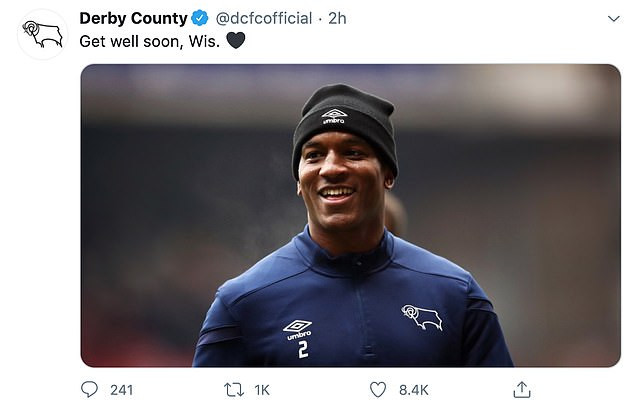Open the player photo attached to tweet
This screenshot has height=409, width=634.
click(x=351, y=215)
